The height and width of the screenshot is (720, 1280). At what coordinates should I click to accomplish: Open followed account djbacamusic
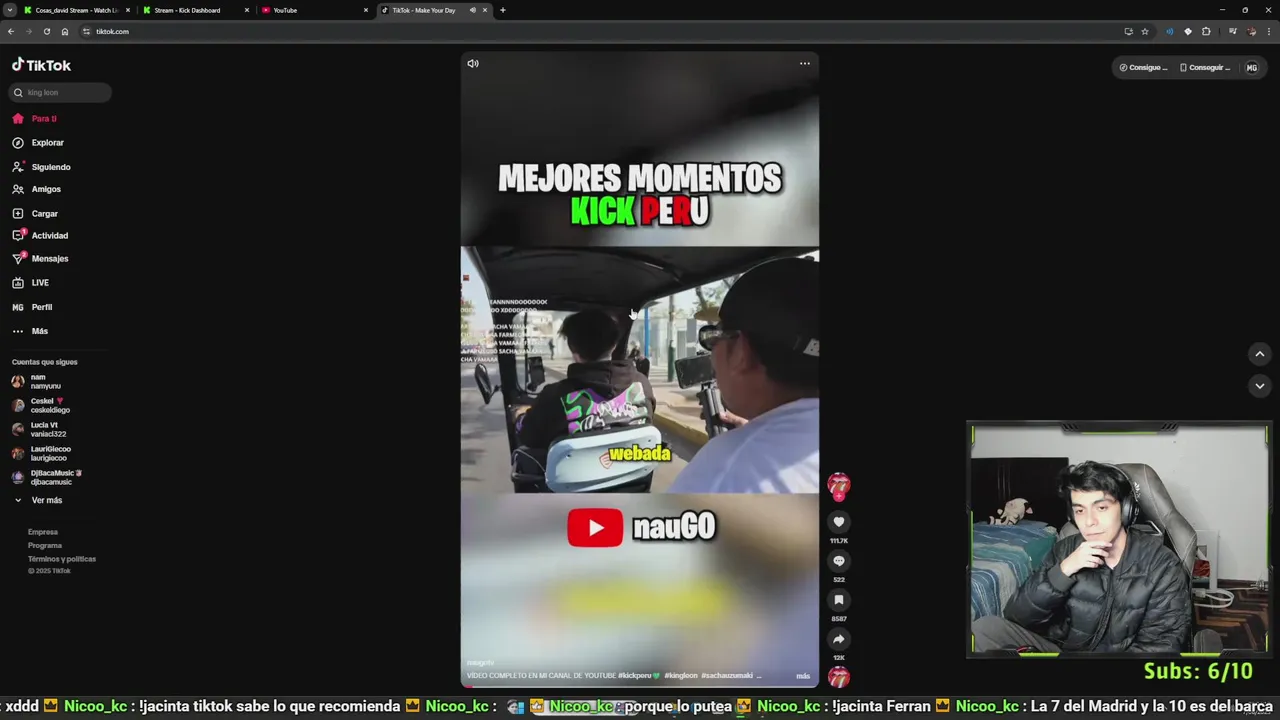[x=46, y=477]
